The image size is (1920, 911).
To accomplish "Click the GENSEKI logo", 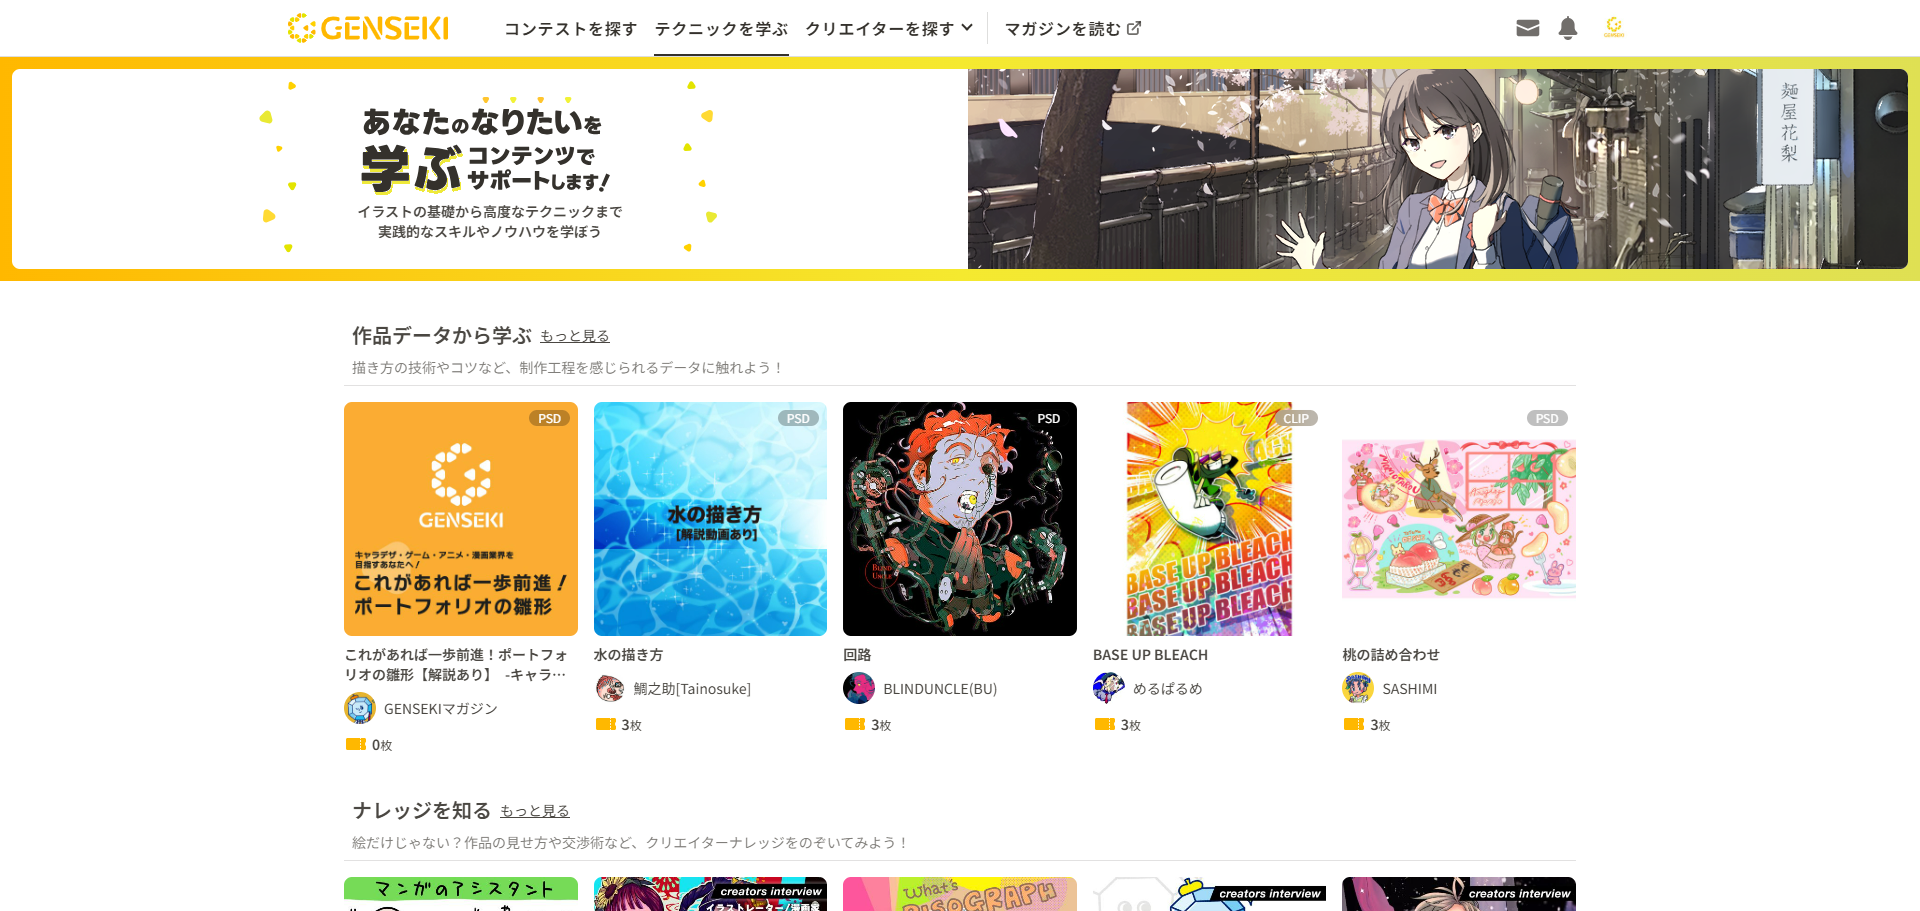I will tap(368, 28).
